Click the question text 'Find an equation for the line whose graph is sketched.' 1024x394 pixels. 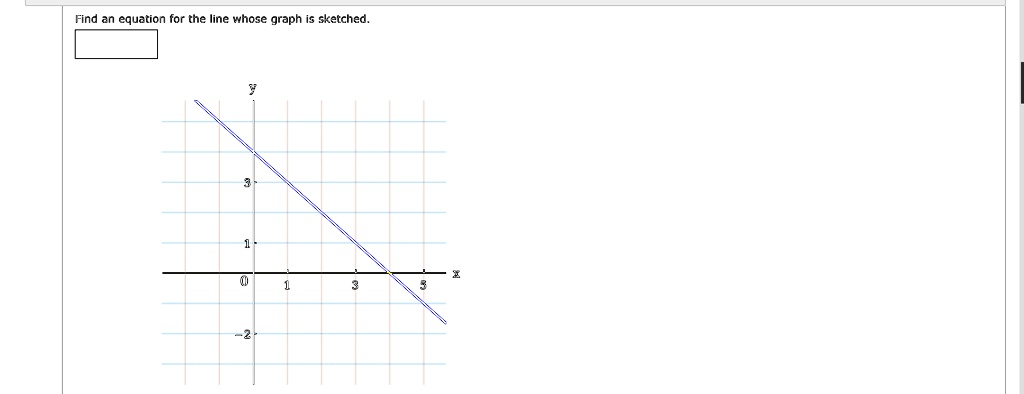[x=222, y=19]
